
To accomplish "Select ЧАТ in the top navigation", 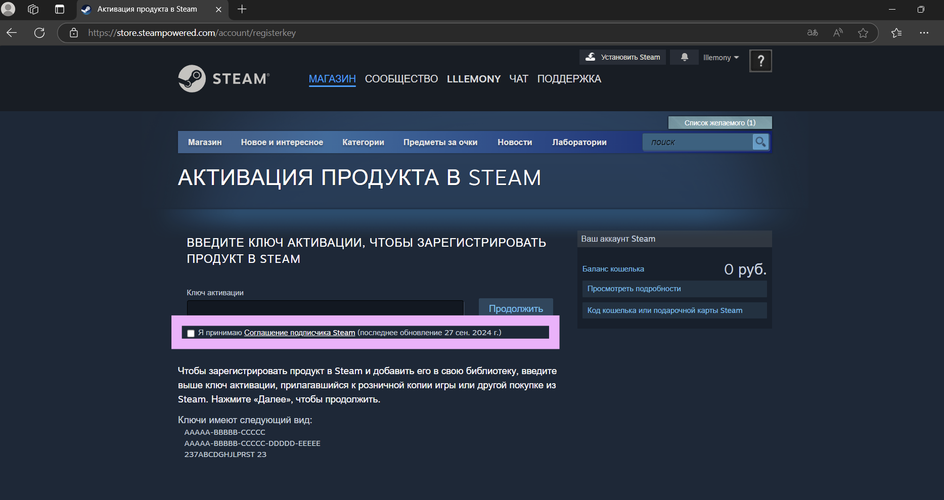I will pos(518,79).
